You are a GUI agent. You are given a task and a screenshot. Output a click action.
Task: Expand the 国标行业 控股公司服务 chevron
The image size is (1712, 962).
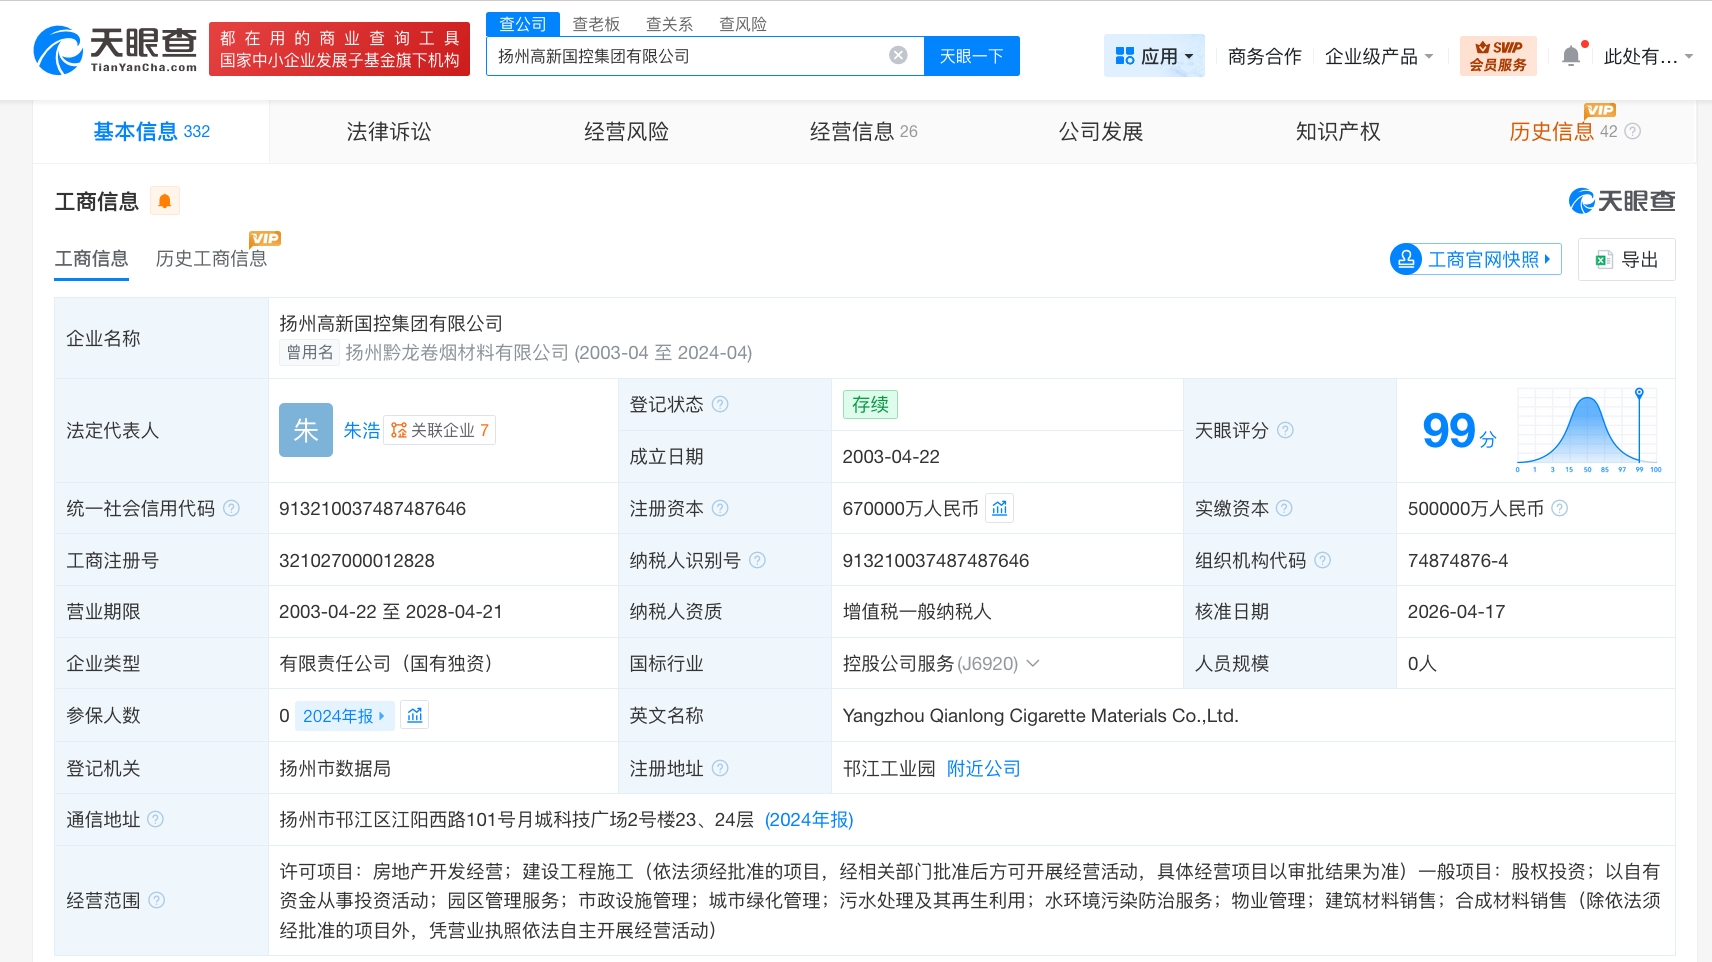coord(1033,663)
